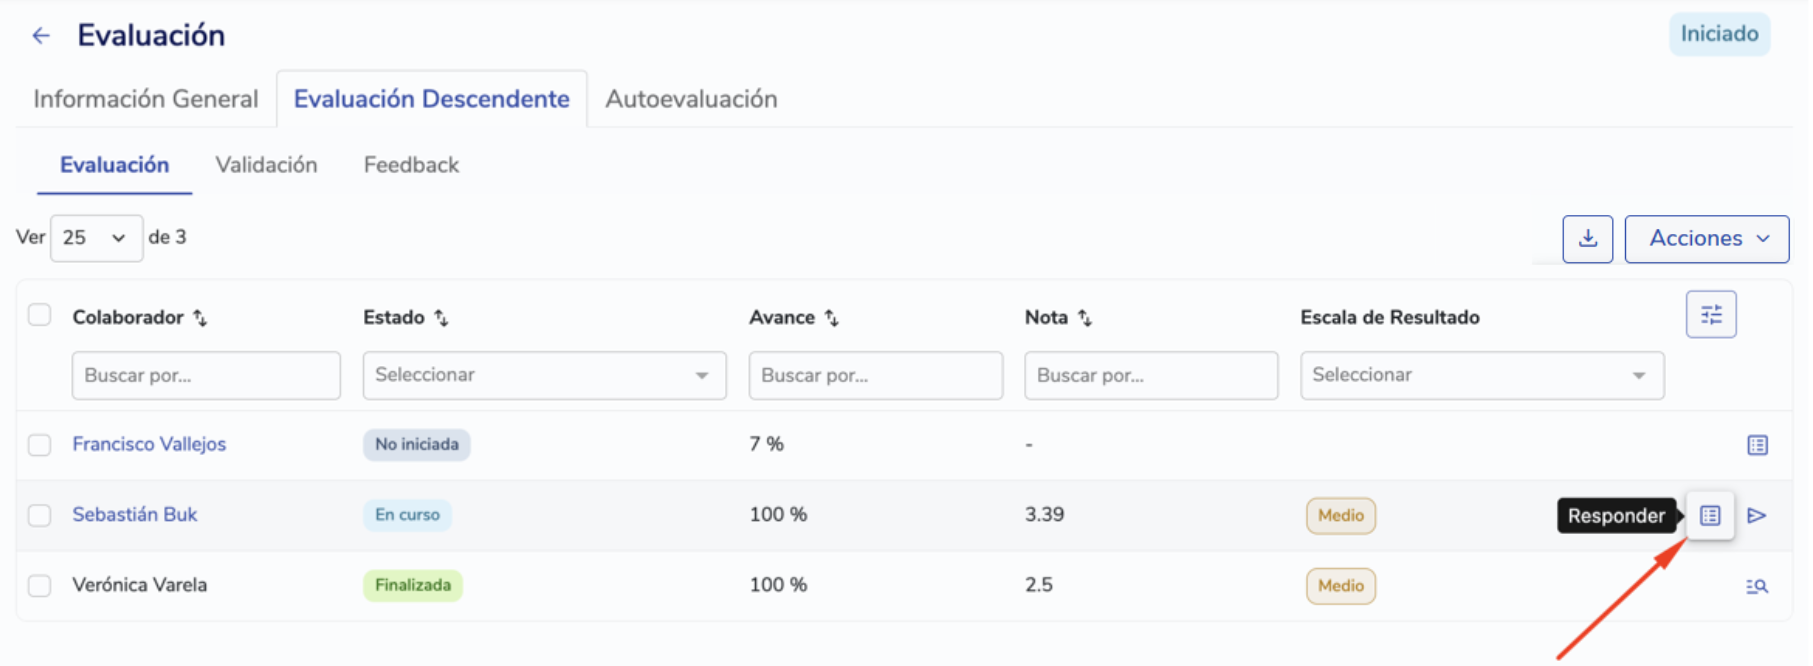This screenshot has width=1813, height=666.
Task: Open the Acciones dropdown
Action: [1706, 239]
